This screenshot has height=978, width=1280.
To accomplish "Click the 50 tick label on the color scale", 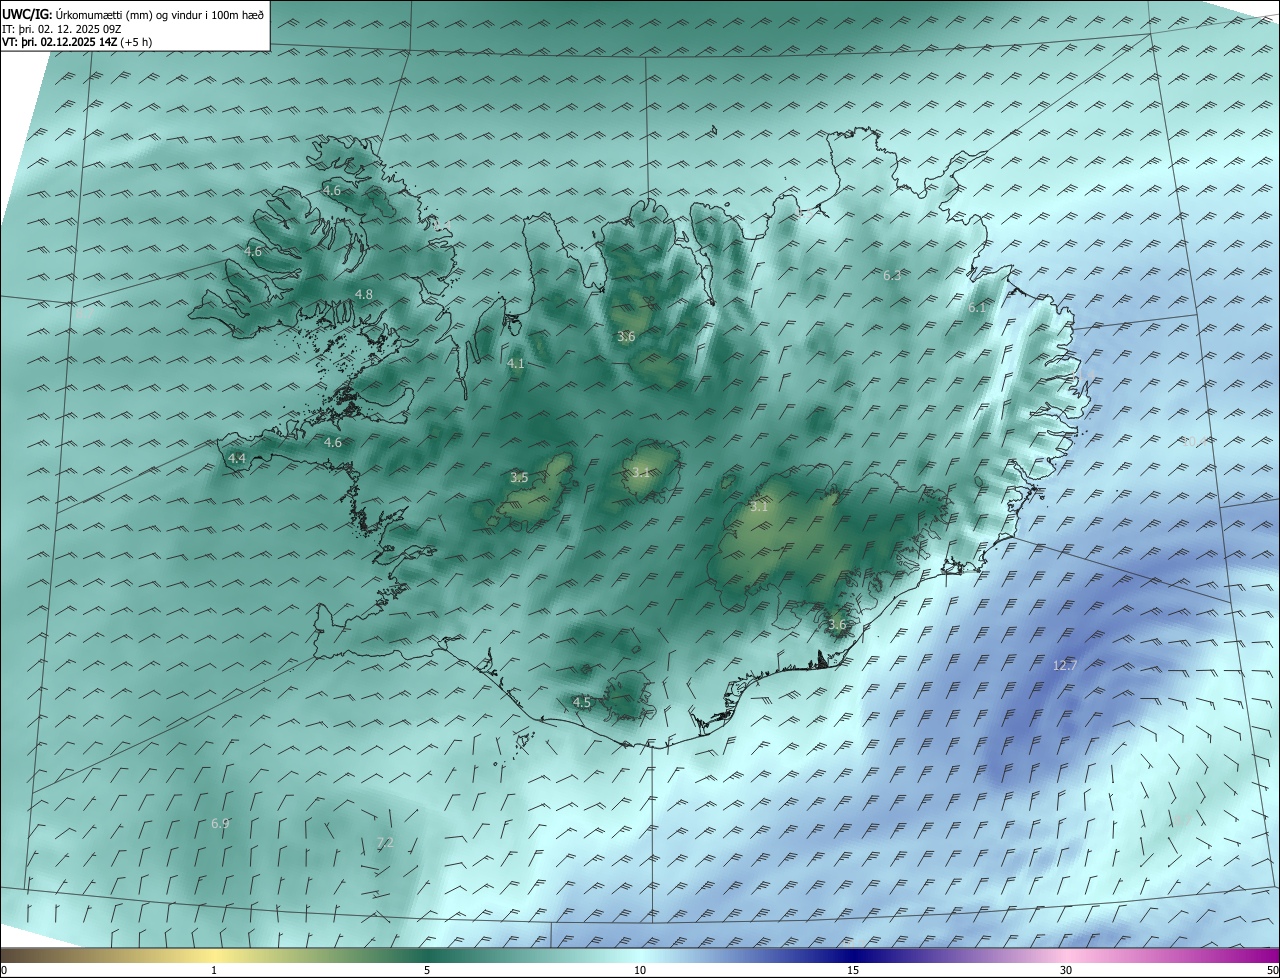I will [1272, 970].
